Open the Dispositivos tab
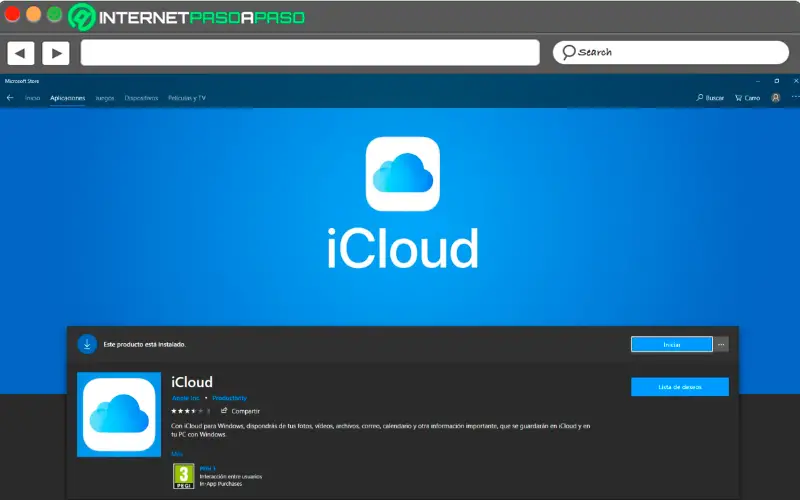The width and height of the screenshot is (800, 500). pos(141,98)
